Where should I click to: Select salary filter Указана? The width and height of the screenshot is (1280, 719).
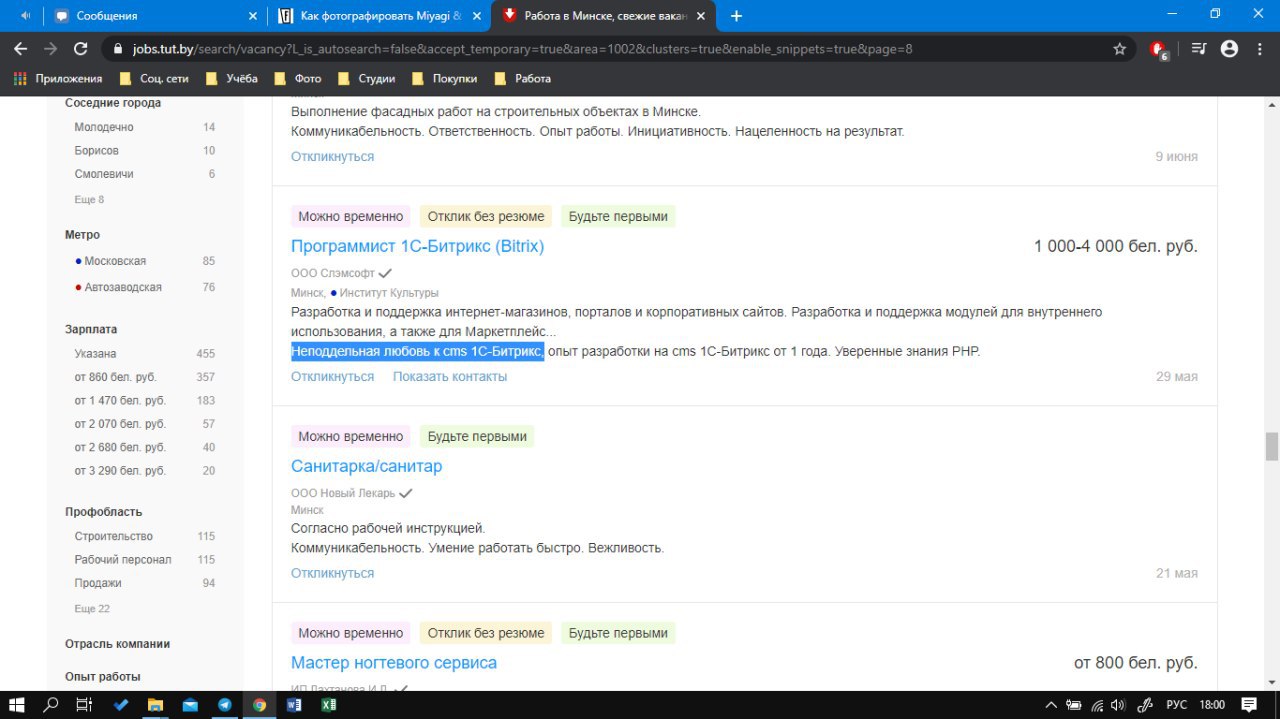(x=95, y=353)
